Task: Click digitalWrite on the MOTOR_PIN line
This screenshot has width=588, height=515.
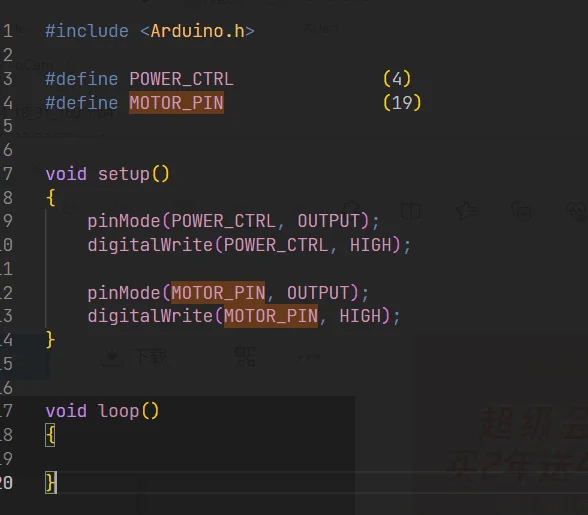Action: point(150,316)
